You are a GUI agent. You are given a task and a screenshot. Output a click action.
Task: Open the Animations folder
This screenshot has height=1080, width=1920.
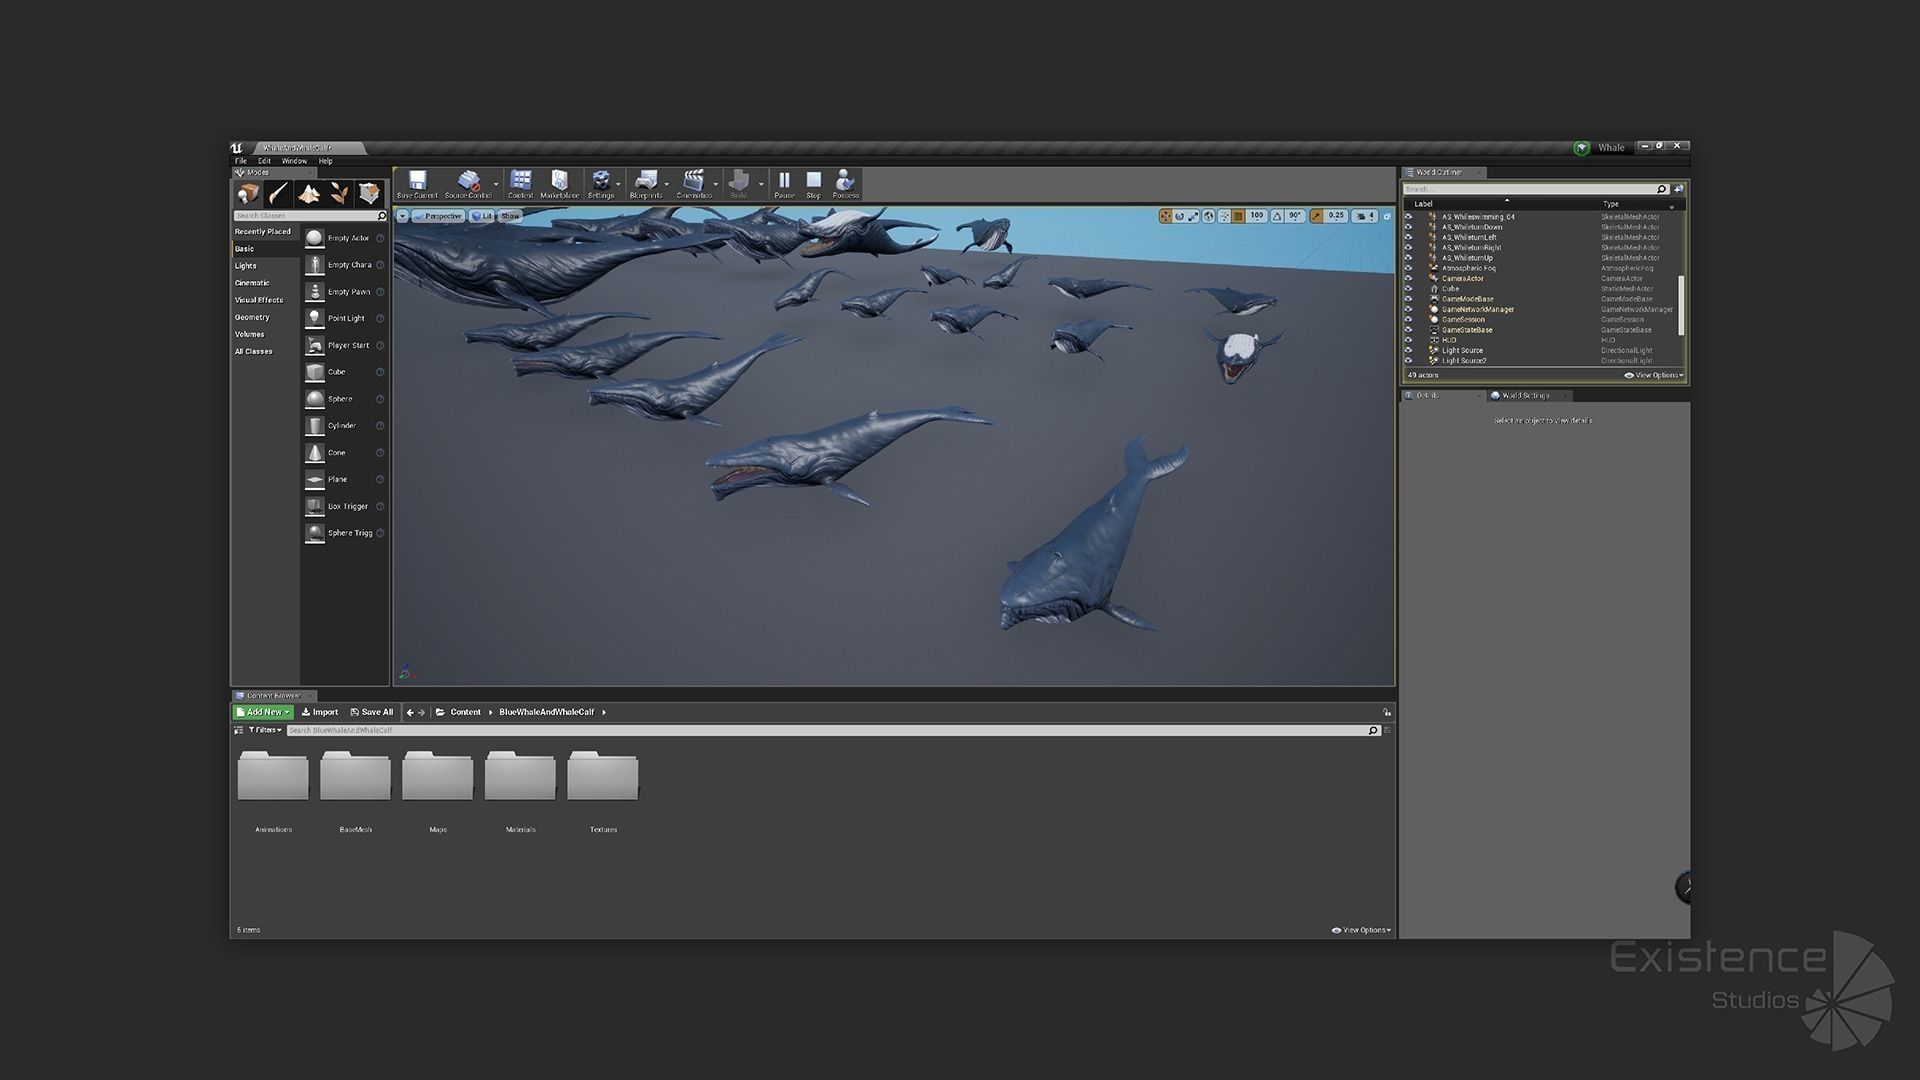click(273, 790)
